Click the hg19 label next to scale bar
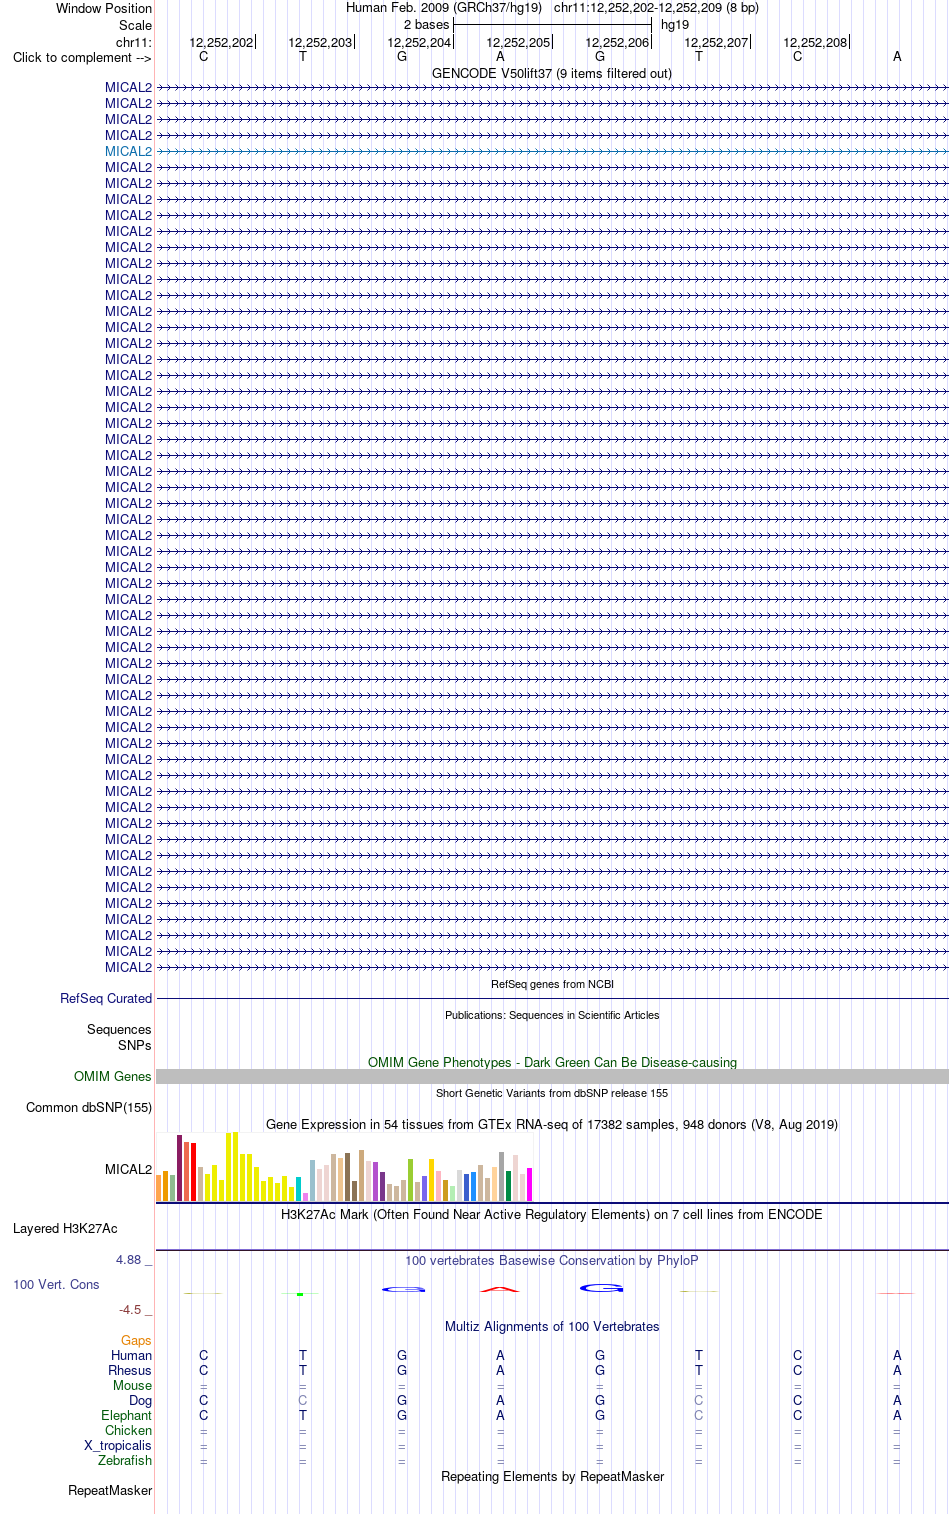The image size is (950, 1514). point(675,24)
